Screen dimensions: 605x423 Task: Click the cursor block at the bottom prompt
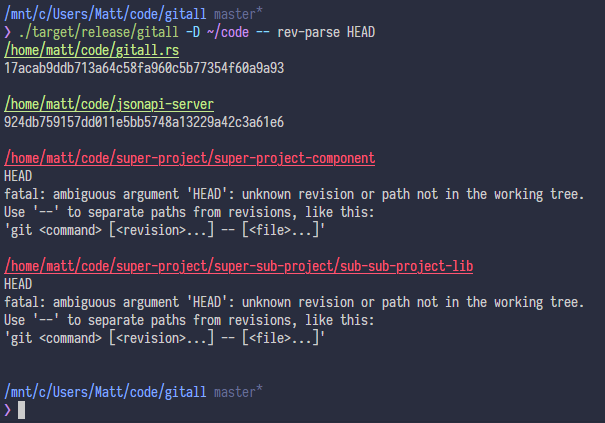(21, 410)
